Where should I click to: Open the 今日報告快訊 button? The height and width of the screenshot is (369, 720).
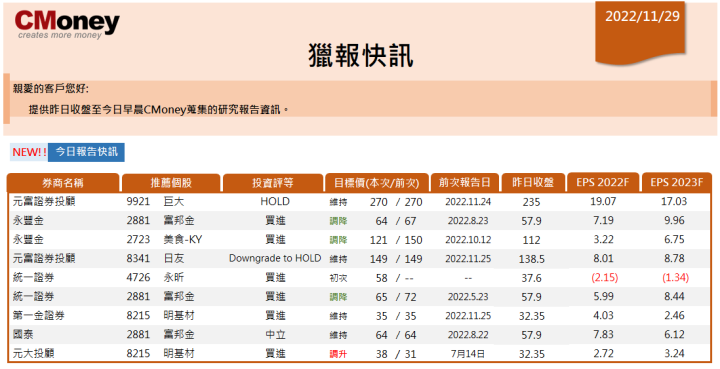tap(86, 152)
